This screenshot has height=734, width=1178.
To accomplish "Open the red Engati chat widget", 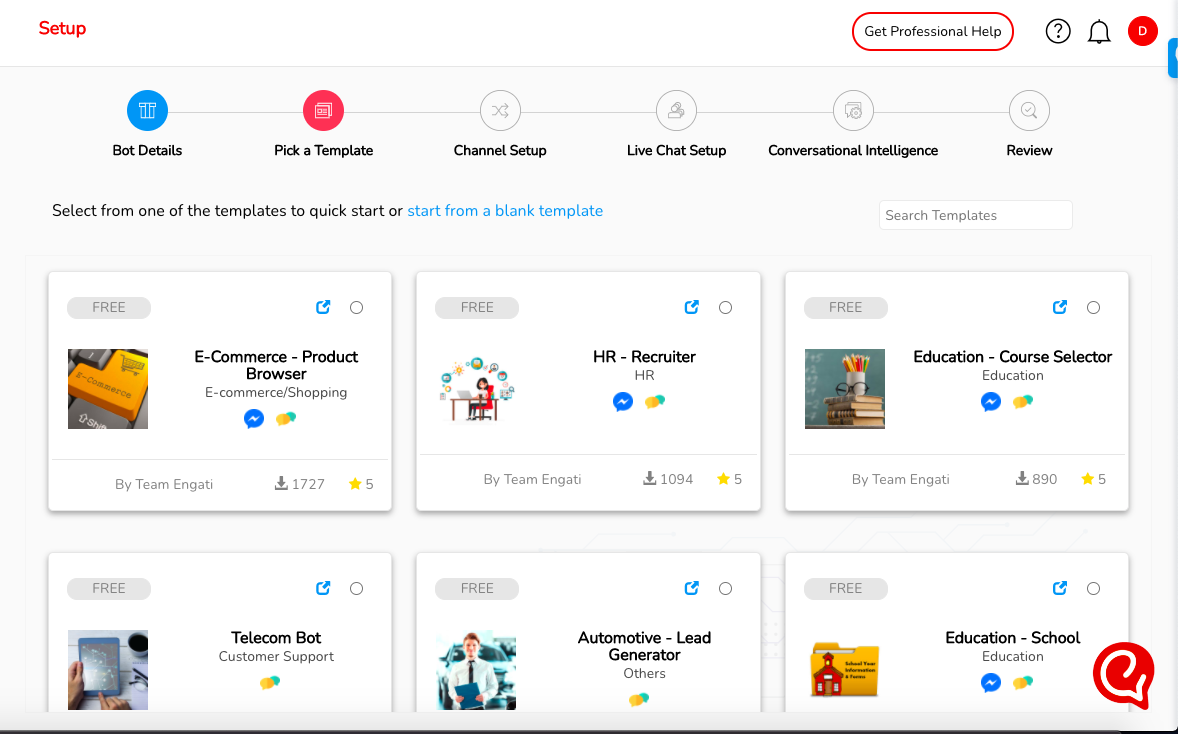I will pyautogui.click(x=1124, y=676).
